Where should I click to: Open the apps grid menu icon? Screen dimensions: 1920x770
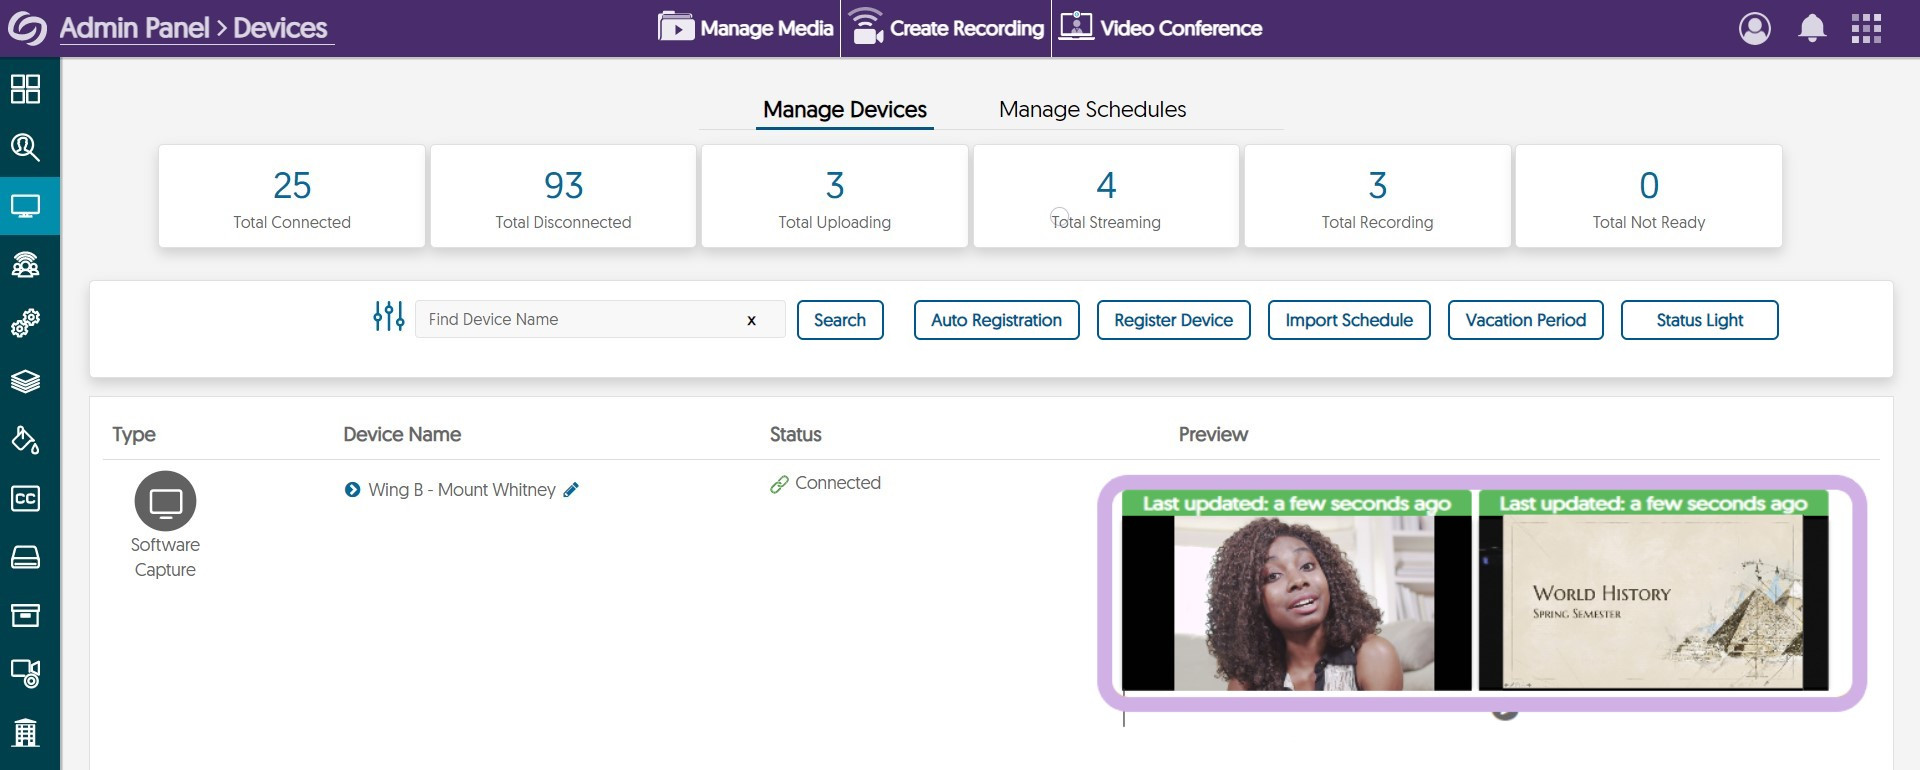click(1866, 28)
